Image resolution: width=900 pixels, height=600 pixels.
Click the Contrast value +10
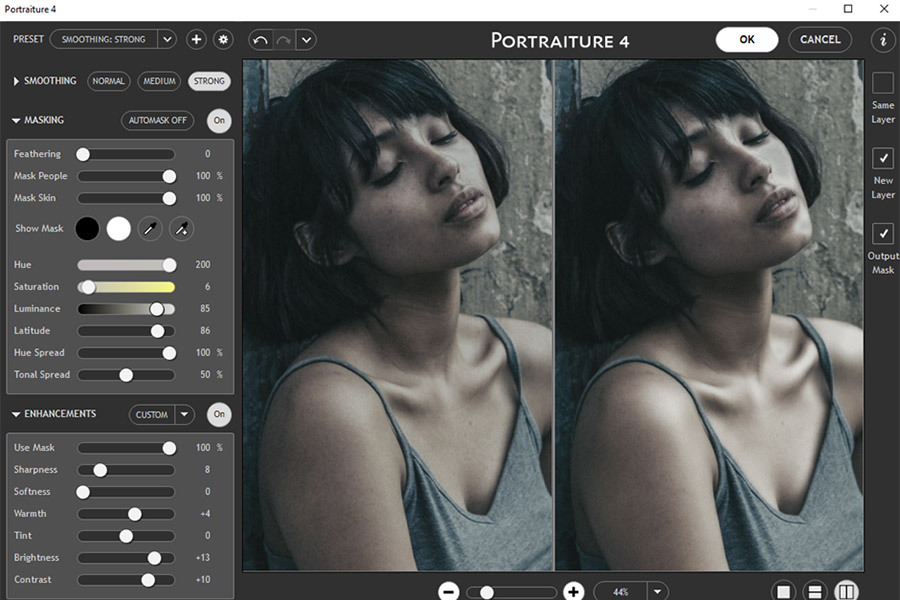coord(203,580)
